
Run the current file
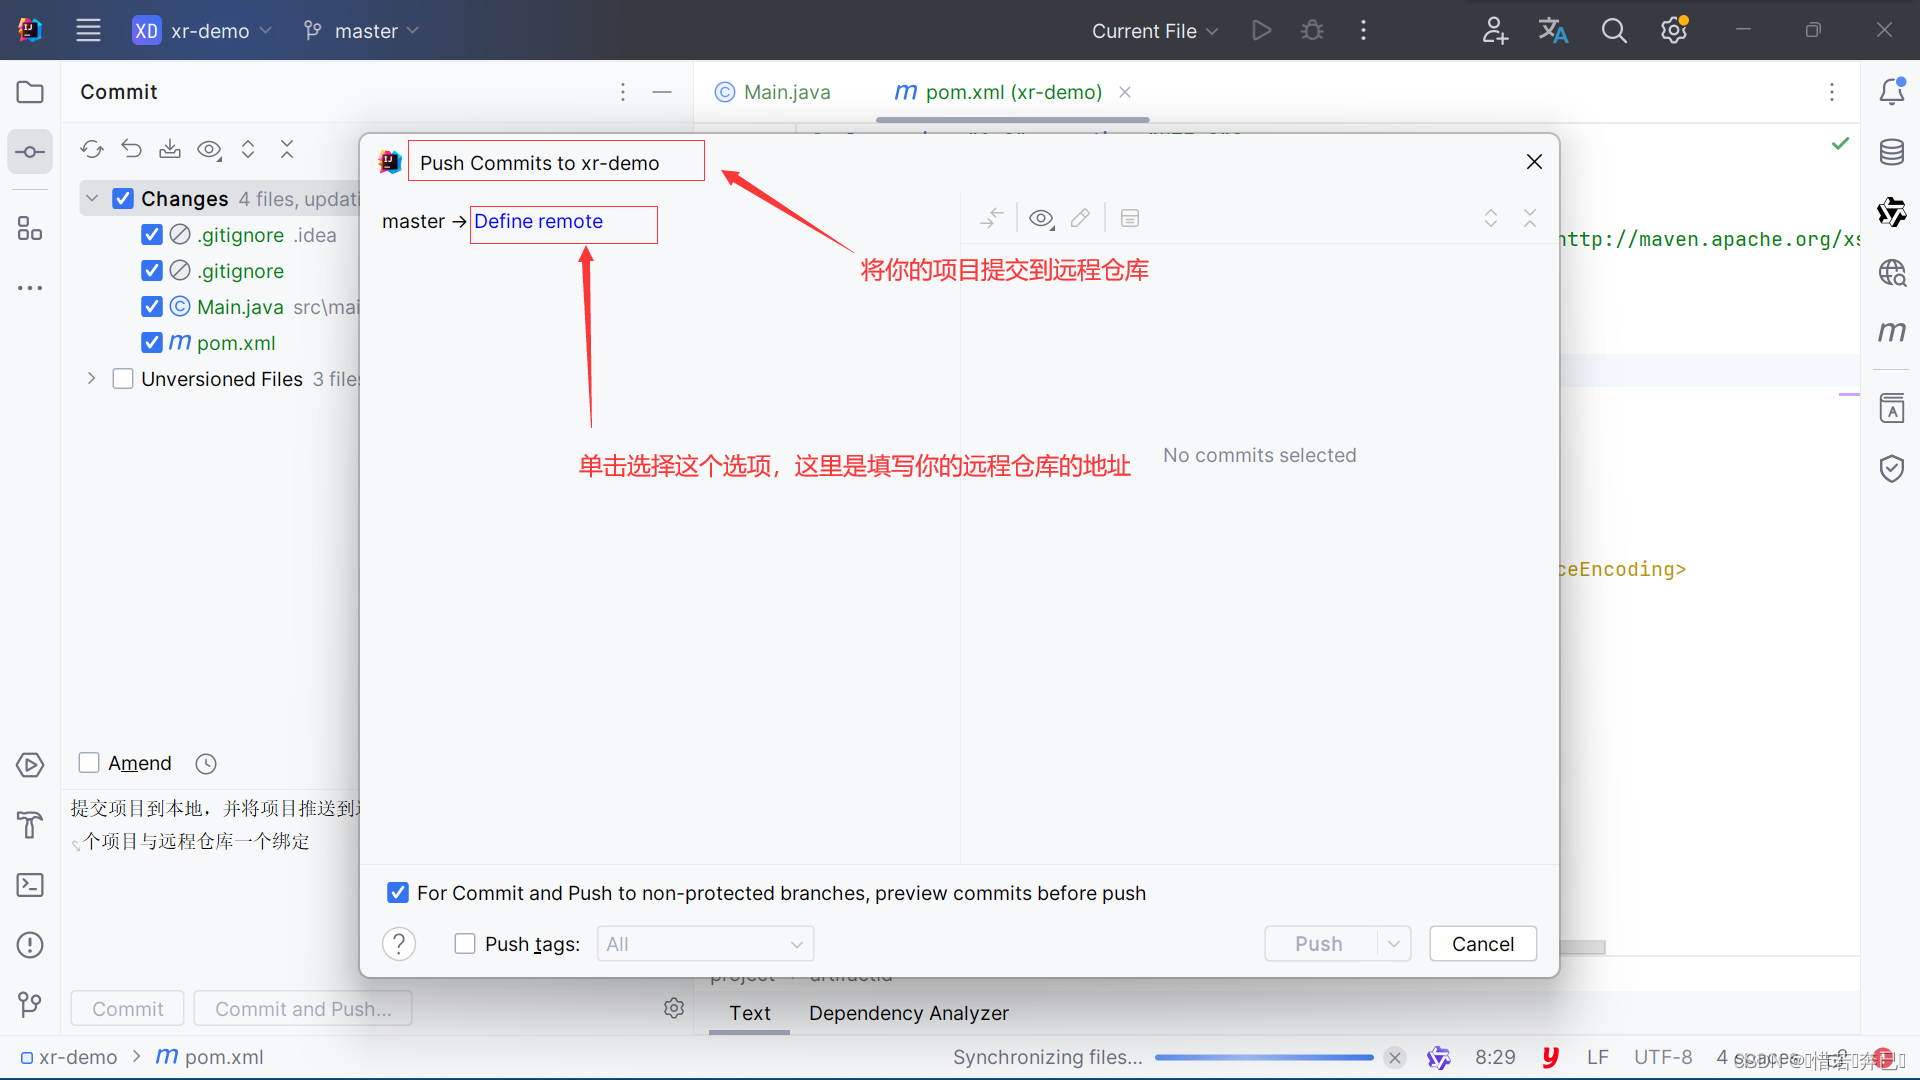click(1262, 31)
